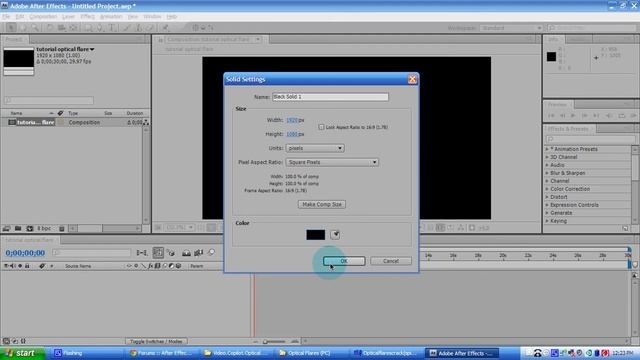This screenshot has width=640, height=360.
Task: Open the Window menu
Action: pos(152,17)
